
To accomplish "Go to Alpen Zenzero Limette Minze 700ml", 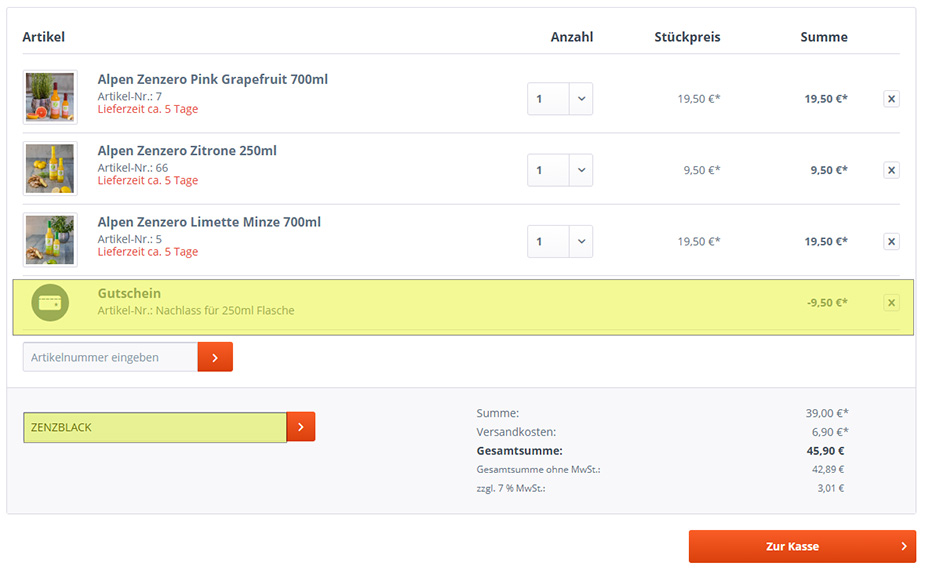I will (x=209, y=222).
